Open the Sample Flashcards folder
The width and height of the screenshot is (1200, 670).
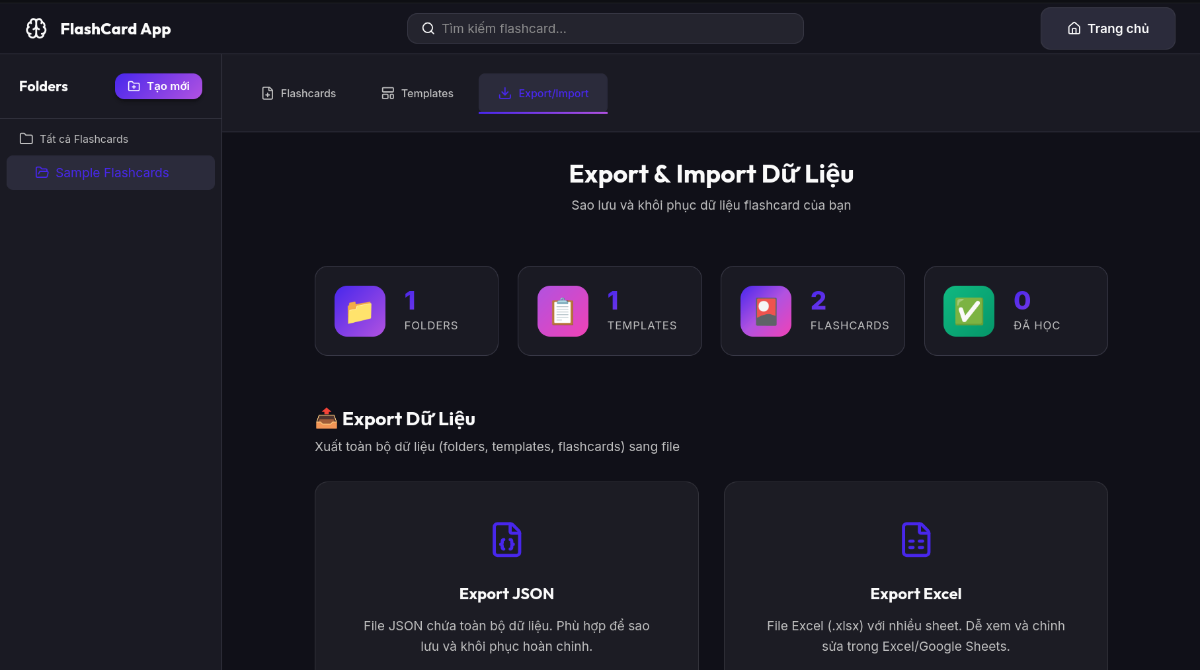click(111, 173)
